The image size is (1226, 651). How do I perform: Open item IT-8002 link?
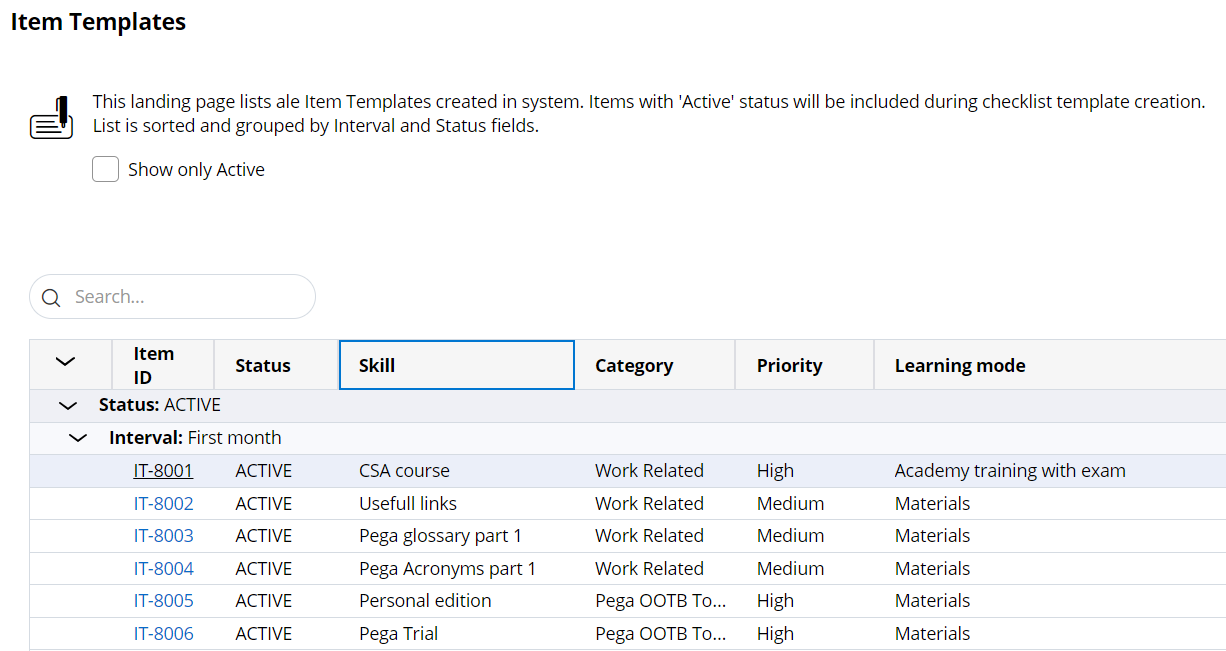163,504
